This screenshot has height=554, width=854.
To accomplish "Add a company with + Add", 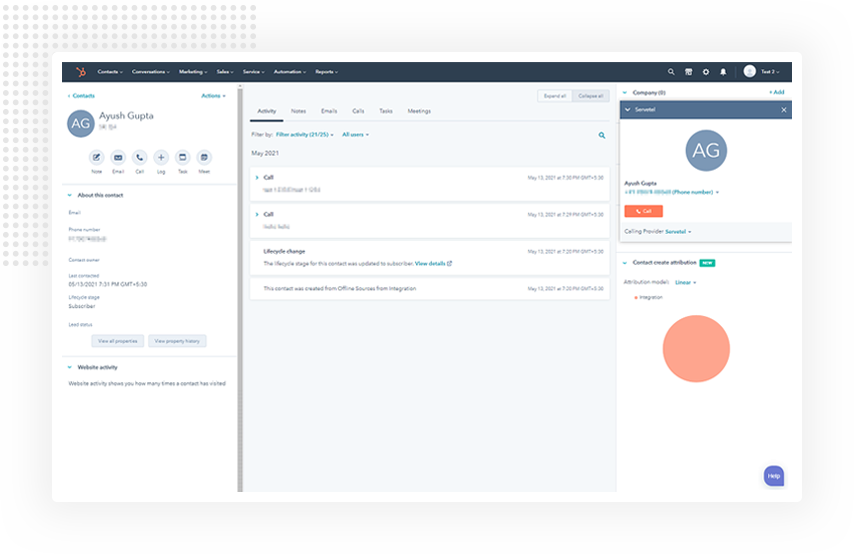I will 777,92.
